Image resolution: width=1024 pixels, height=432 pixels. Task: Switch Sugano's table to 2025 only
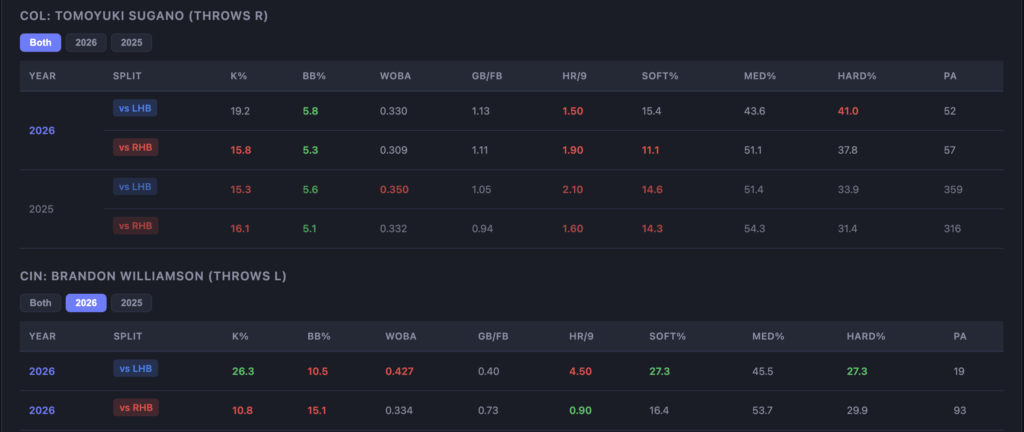pyautogui.click(x=131, y=43)
